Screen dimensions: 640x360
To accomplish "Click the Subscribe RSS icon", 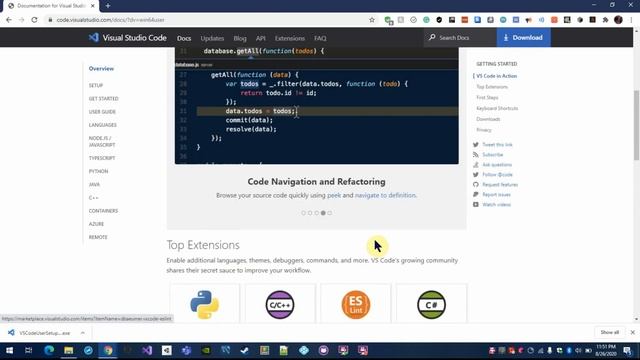I will tap(476, 155).
